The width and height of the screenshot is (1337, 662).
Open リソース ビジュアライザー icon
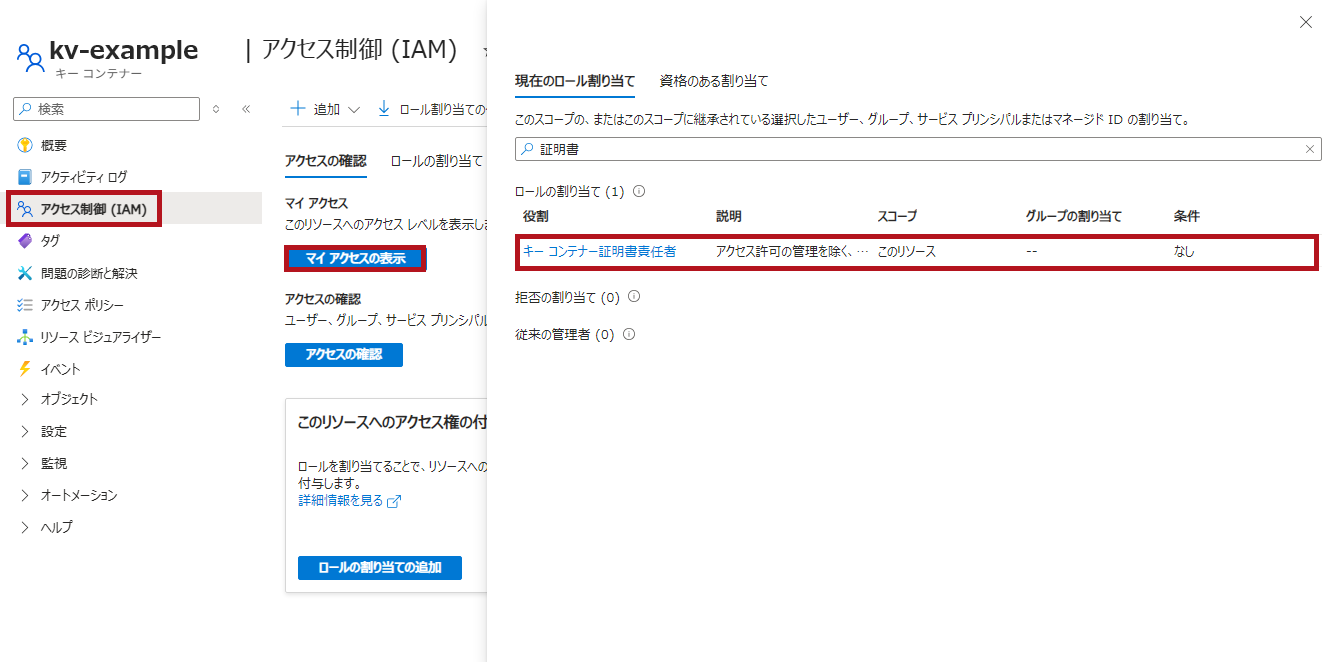coord(25,337)
